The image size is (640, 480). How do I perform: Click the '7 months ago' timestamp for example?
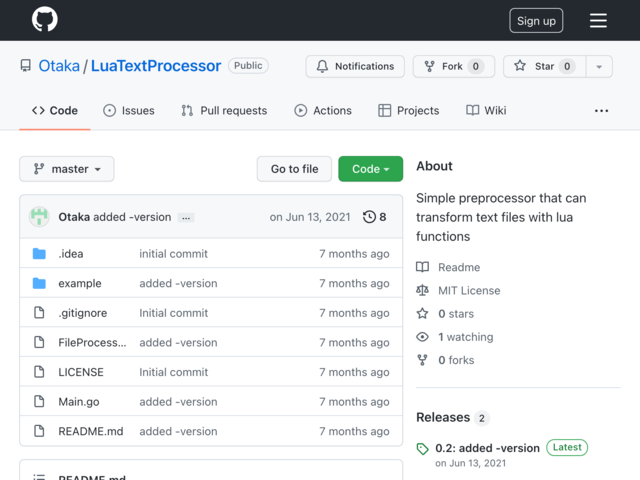tap(354, 283)
